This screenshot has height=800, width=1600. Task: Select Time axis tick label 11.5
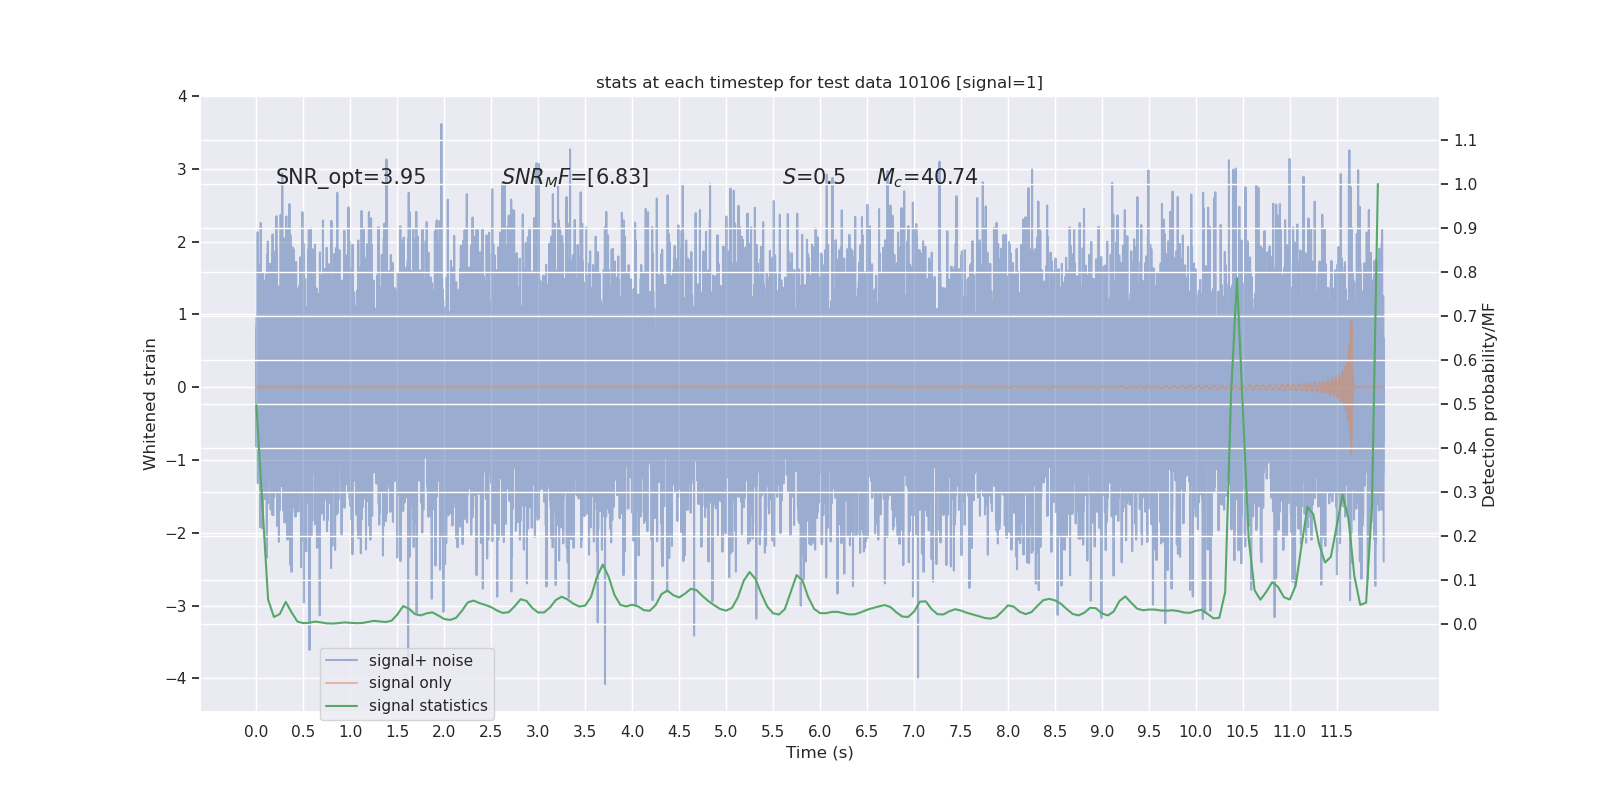click(1336, 731)
